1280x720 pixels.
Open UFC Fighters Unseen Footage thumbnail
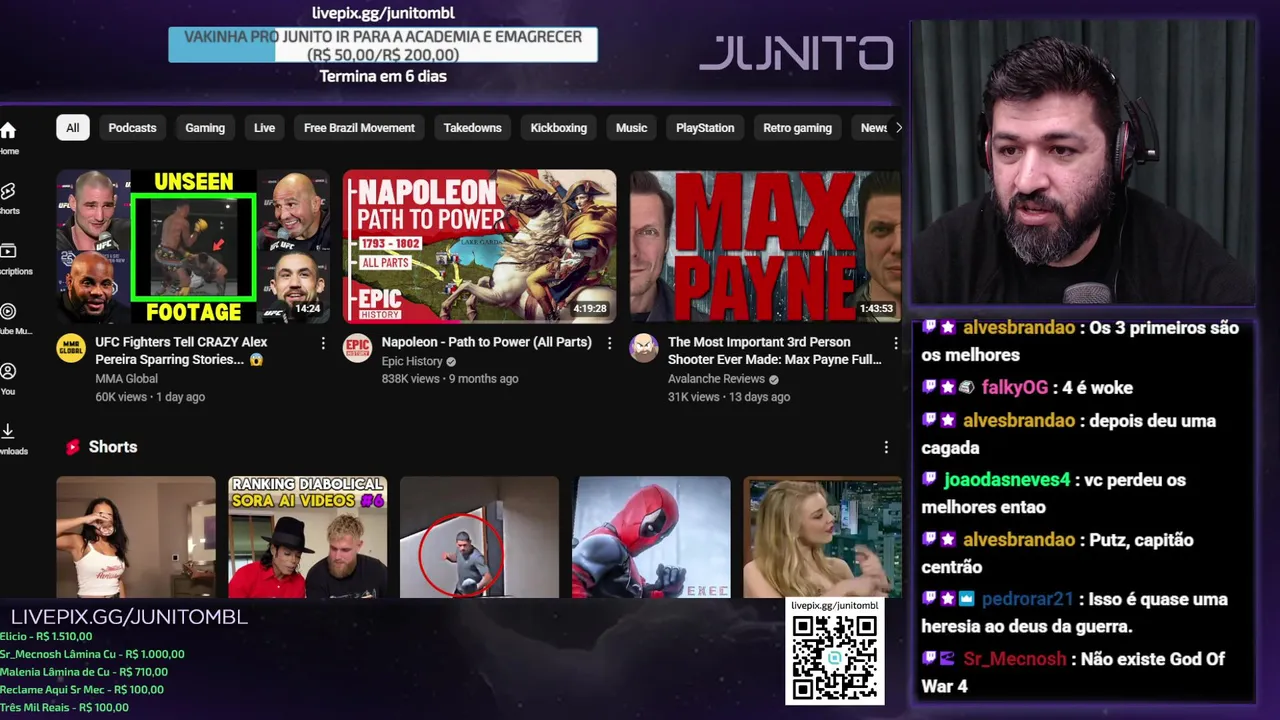tap(193, 246)
